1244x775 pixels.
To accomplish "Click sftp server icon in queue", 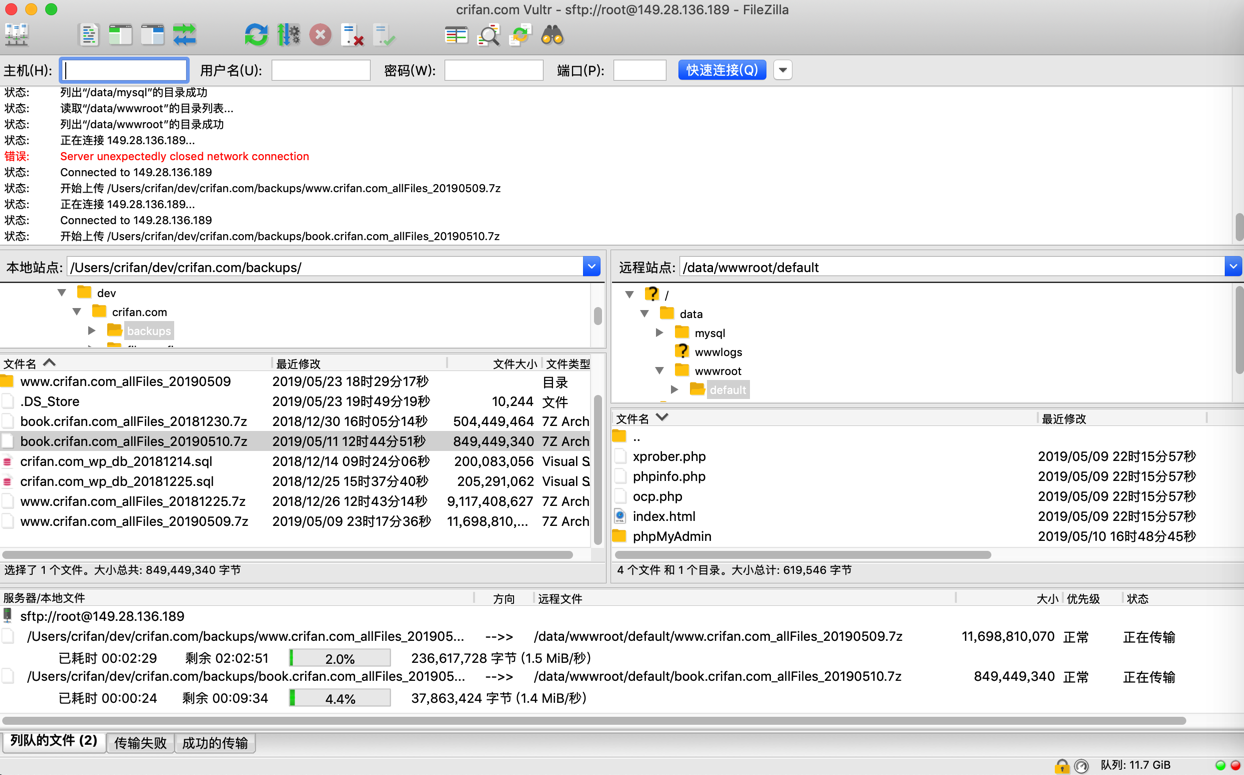I will [8, 616].
